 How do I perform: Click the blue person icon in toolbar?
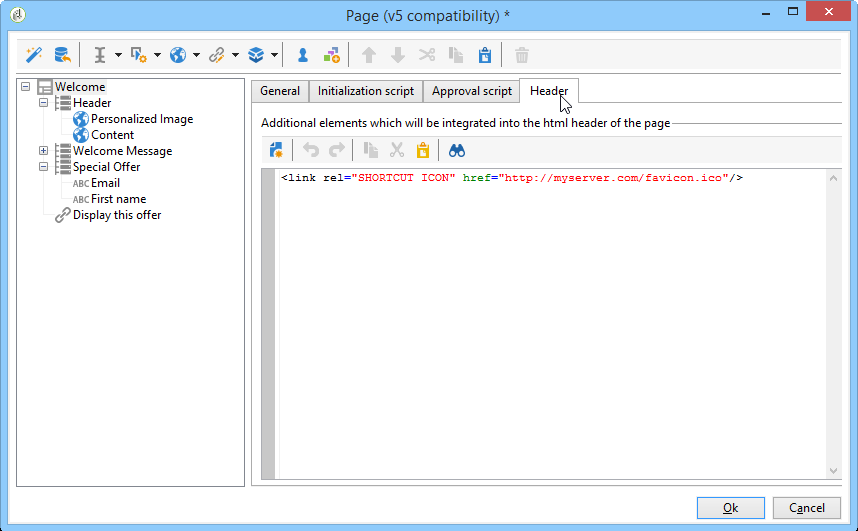[303, 55]
